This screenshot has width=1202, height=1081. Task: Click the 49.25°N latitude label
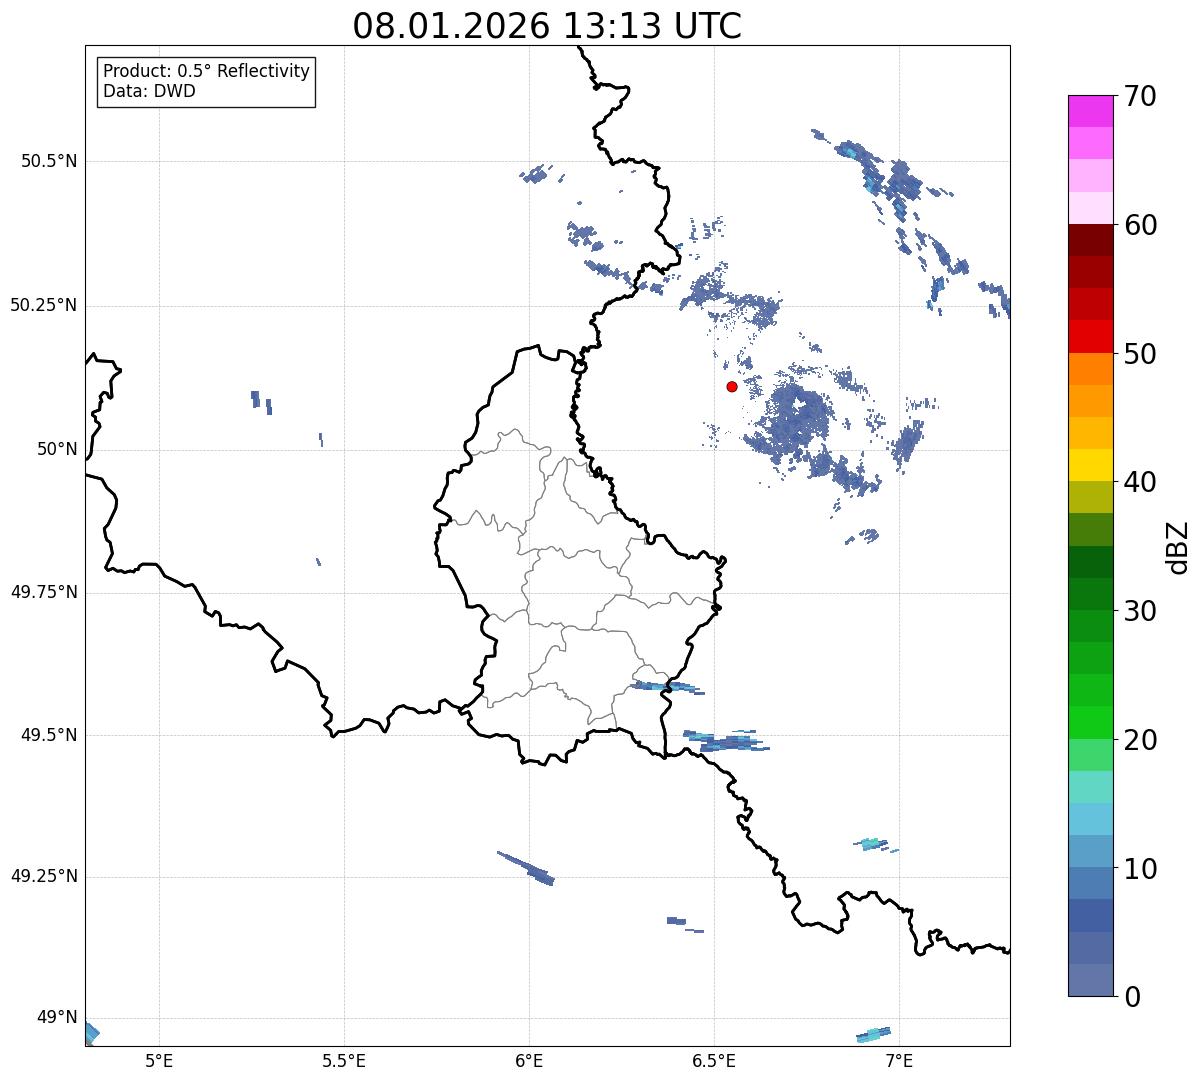tap(44, 876)
